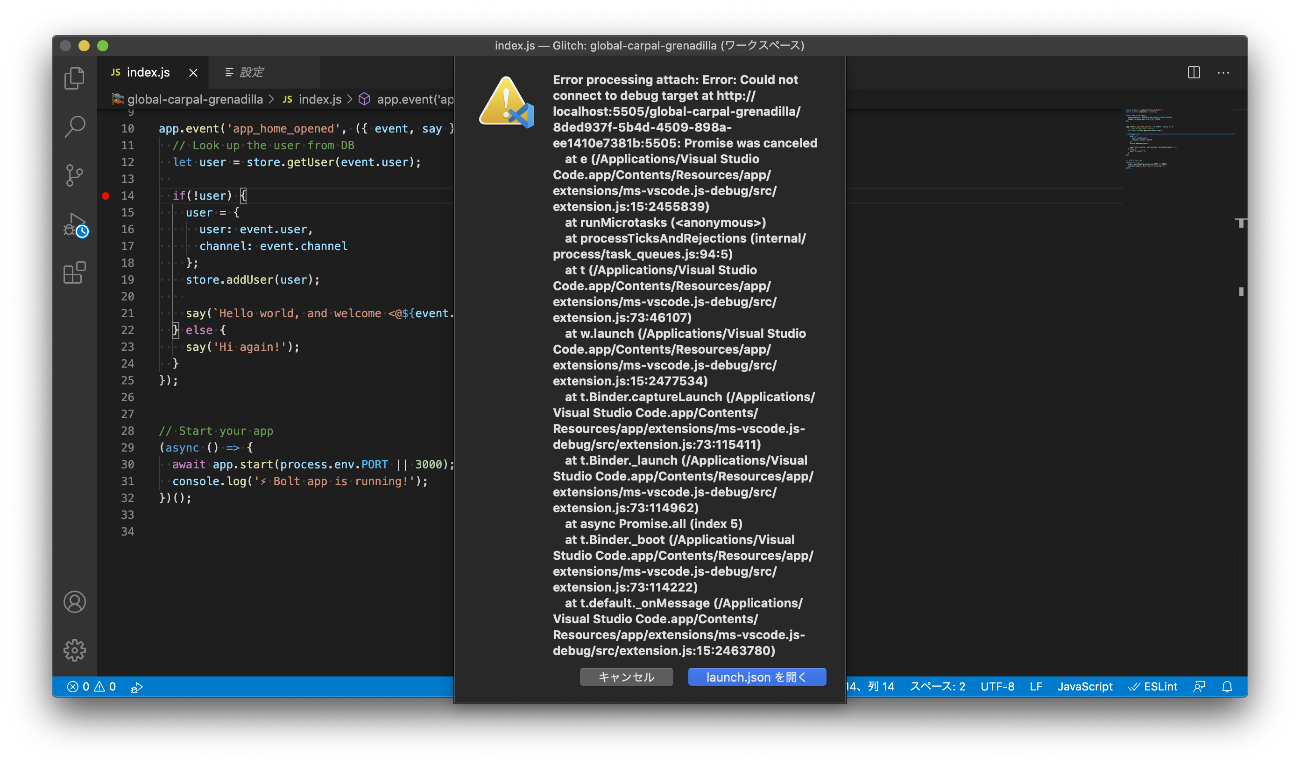The image size is (1300, 766).
Task: Click the debug launch icon in status bar
Action: point(138,687)
